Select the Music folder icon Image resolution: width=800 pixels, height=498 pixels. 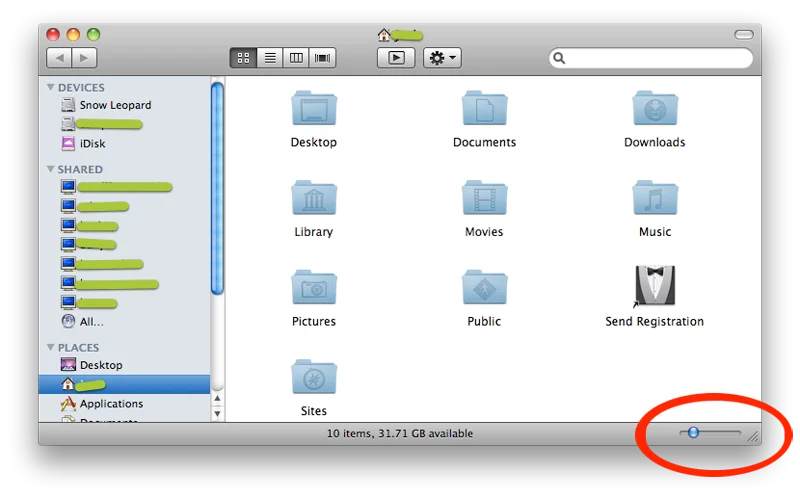[x=655, y=197]
